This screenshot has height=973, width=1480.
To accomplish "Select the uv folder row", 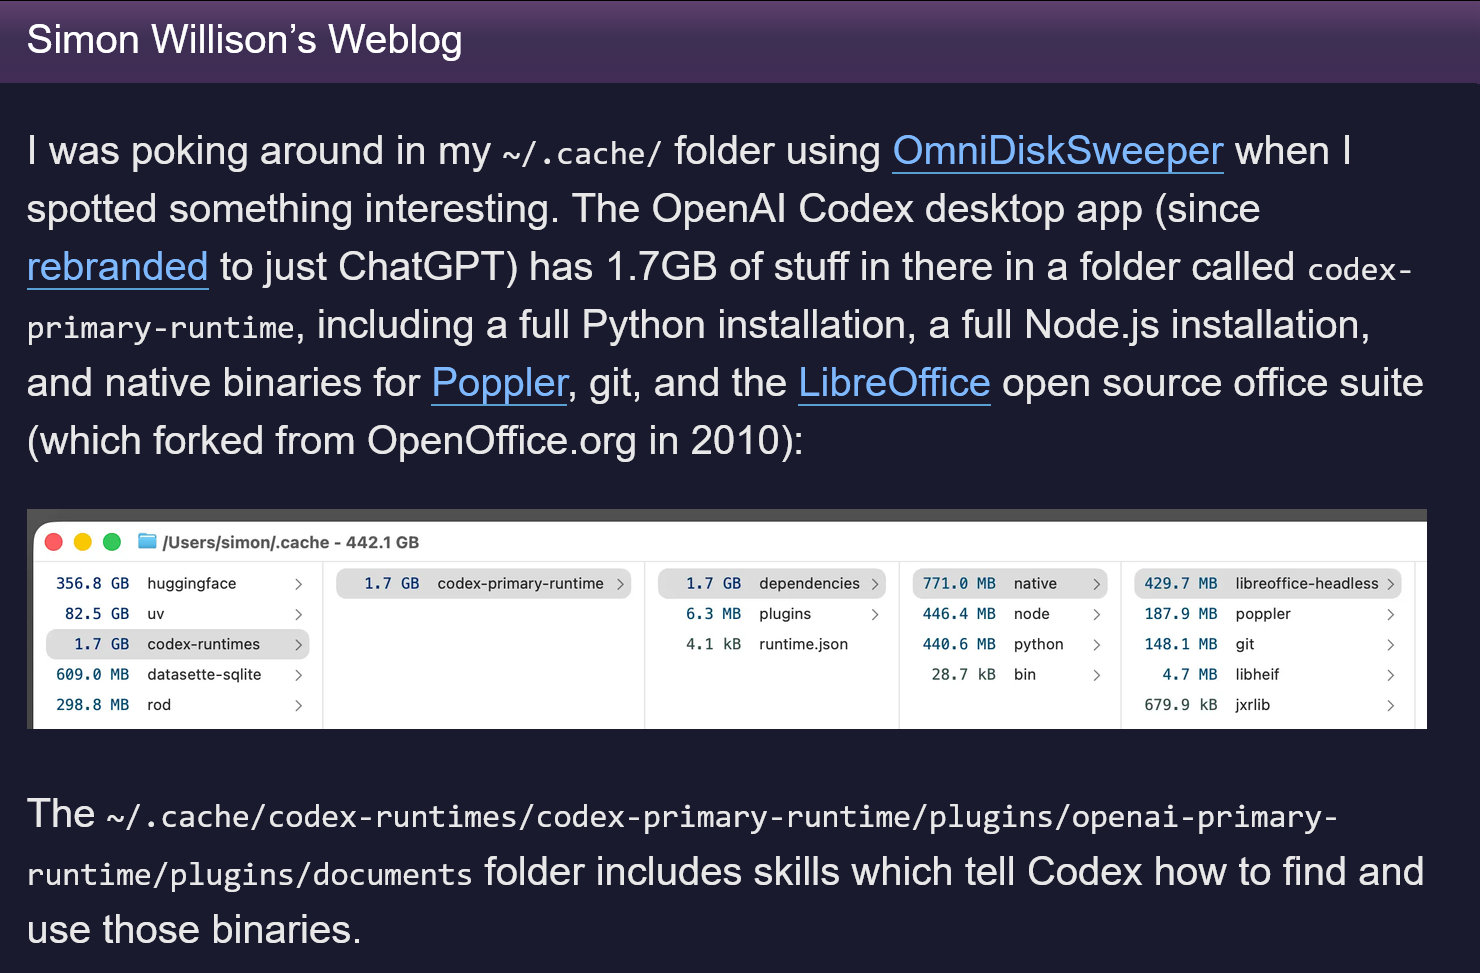I will click(178, 614).
